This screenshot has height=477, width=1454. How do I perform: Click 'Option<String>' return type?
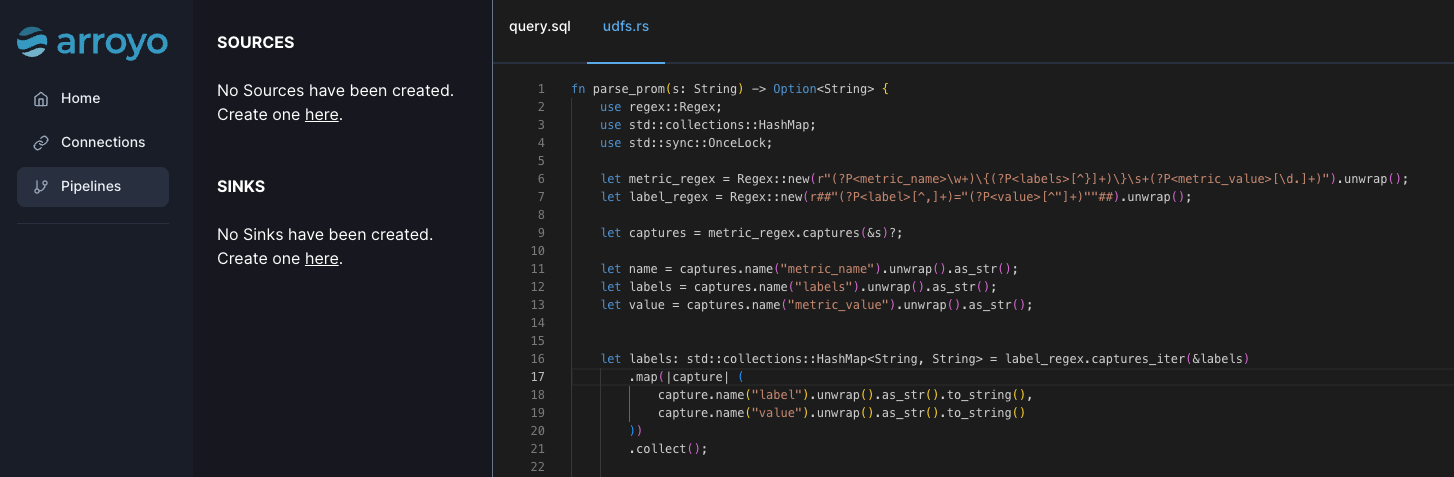[x=823, y=89]
